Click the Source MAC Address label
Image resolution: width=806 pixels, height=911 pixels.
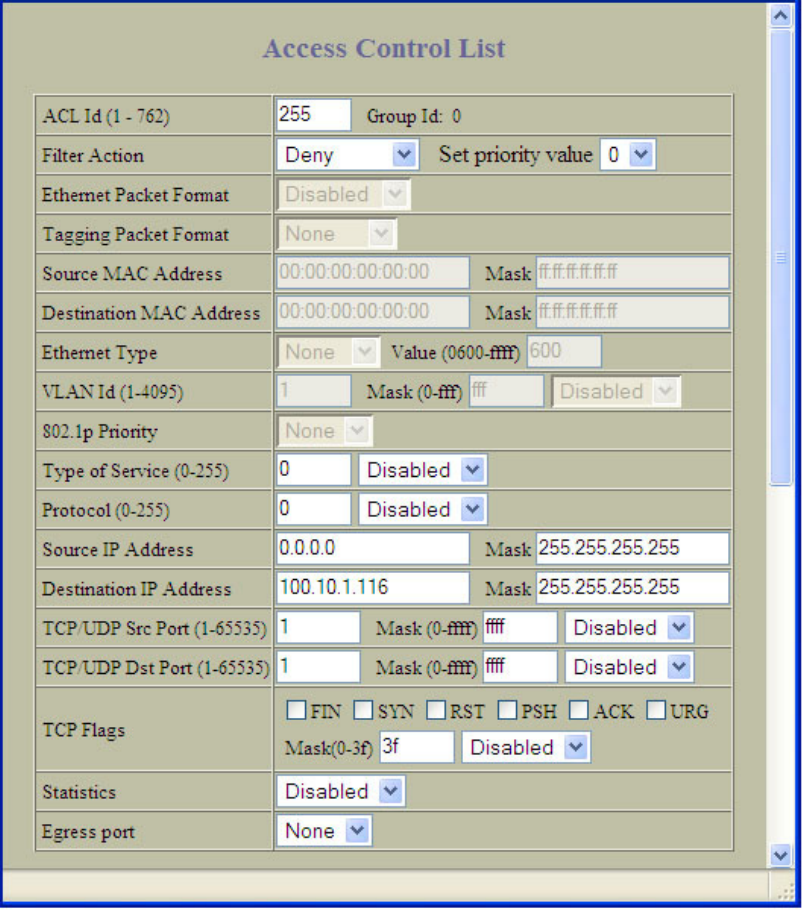(x=132, y=274)
